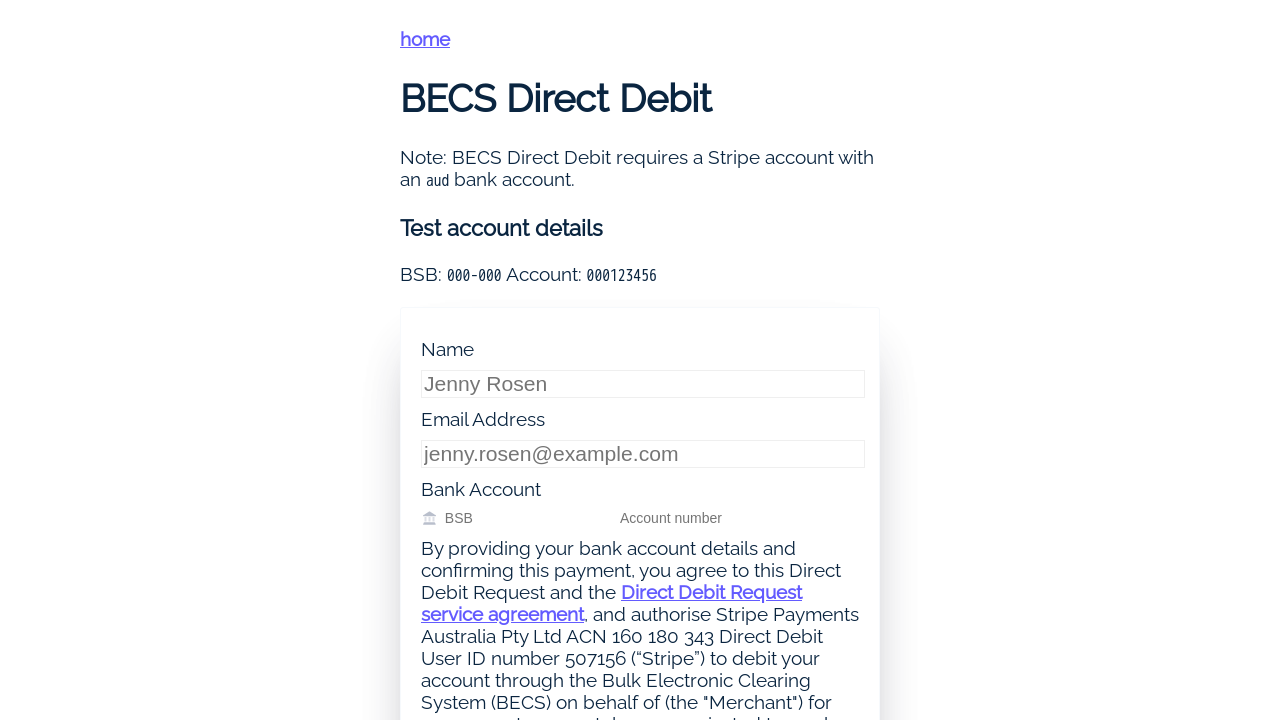Click the bank icon beside BSB
Viewport: 1280px width, 720px height.
tap(429, 518)
